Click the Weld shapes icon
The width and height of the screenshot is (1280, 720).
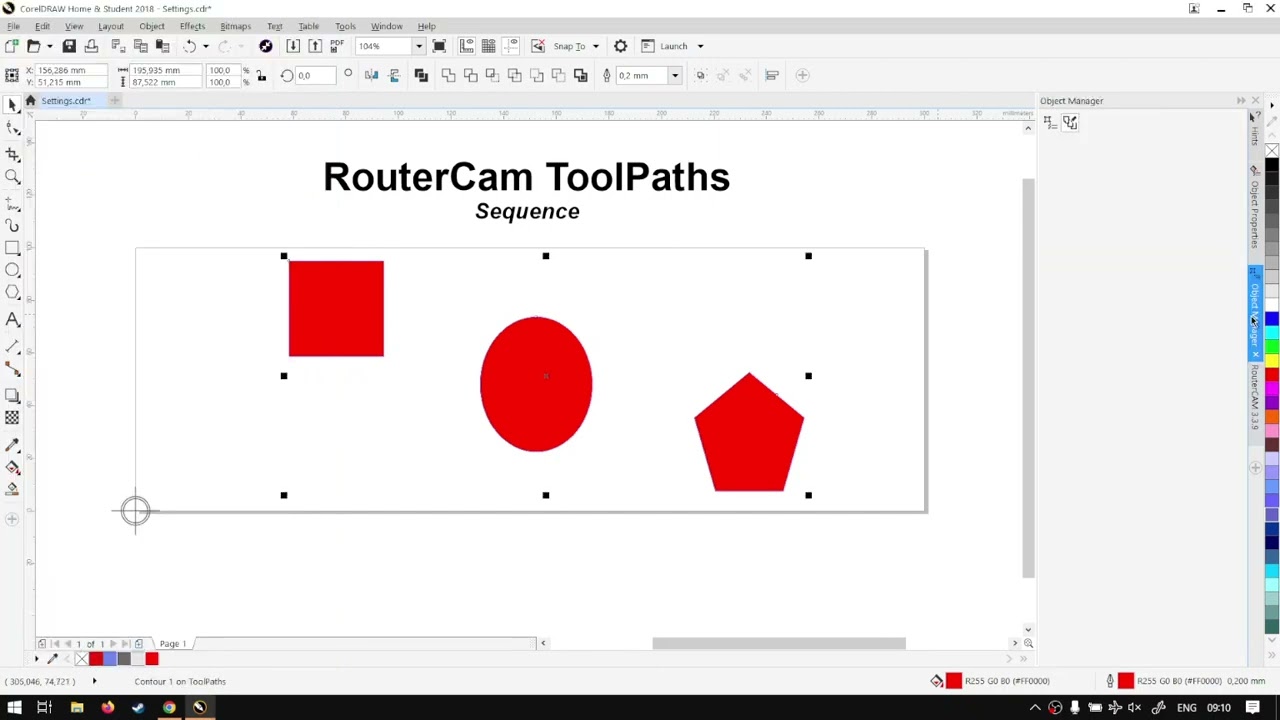(x=448, y=75)
